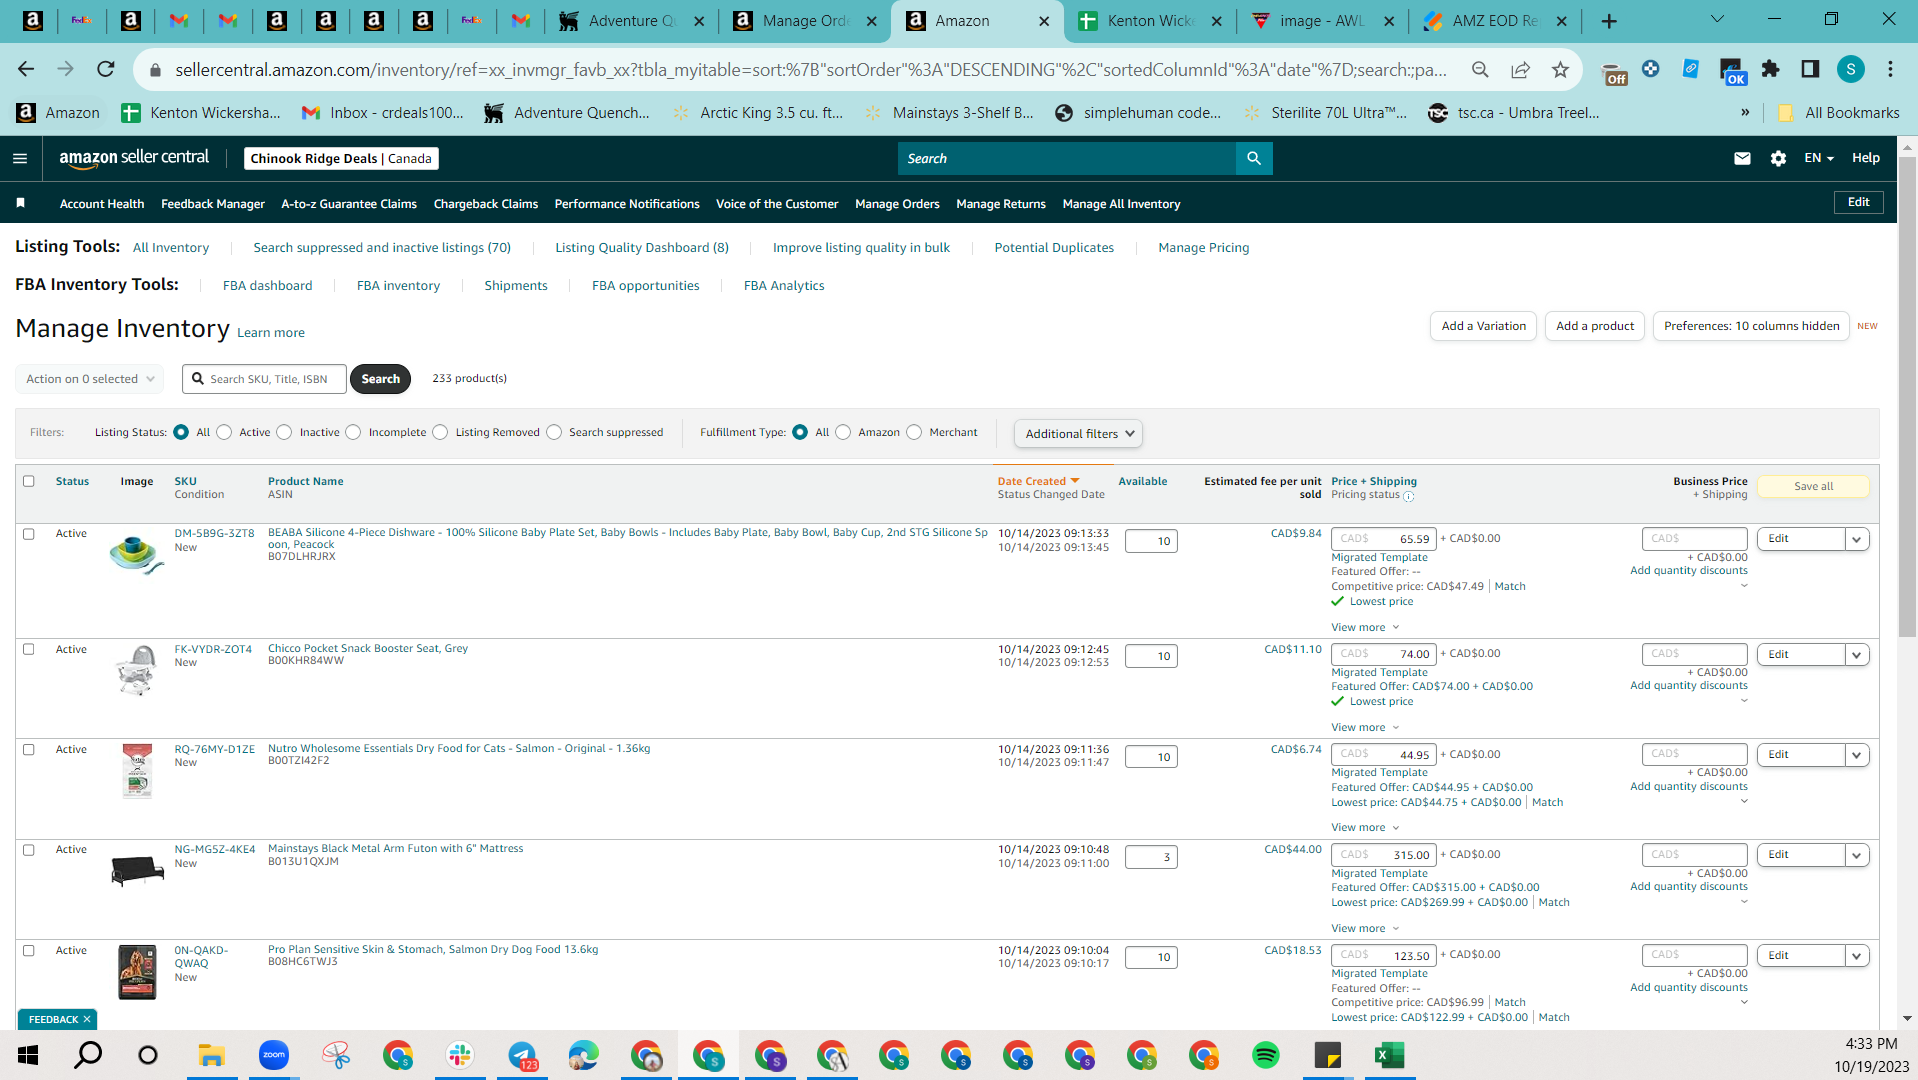This screenshot has height=1080, width=1918.
Task: Open Zoom from the taskbar
Action: pyautogui.click(x=273, y=1055)
